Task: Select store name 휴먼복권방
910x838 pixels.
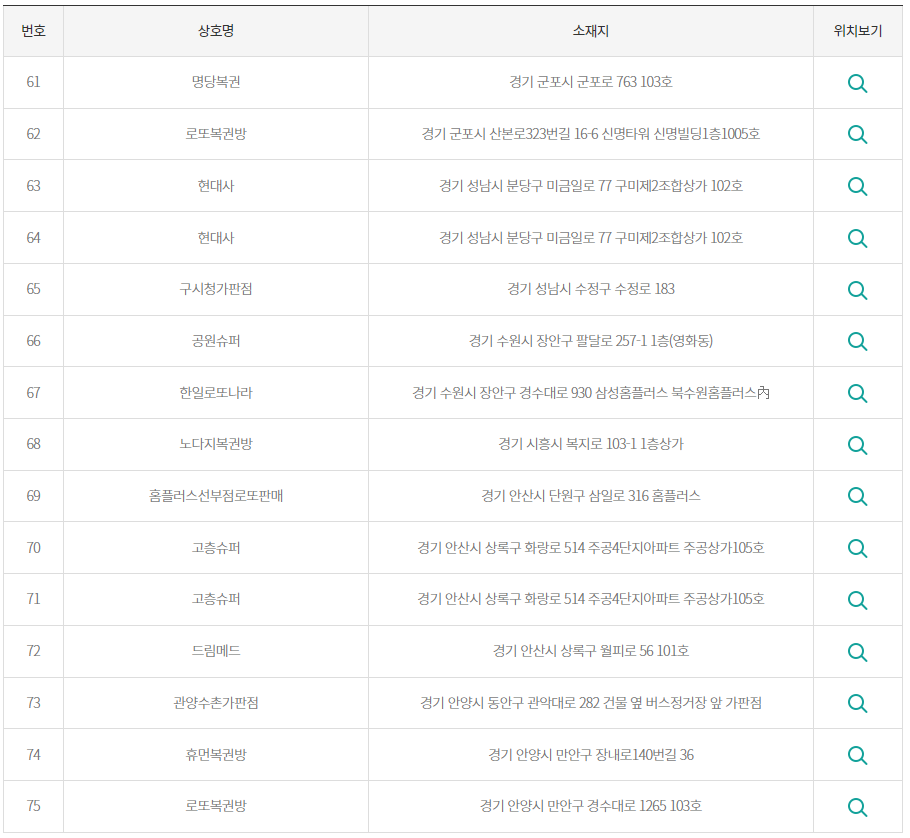Action: pos(216,754)
